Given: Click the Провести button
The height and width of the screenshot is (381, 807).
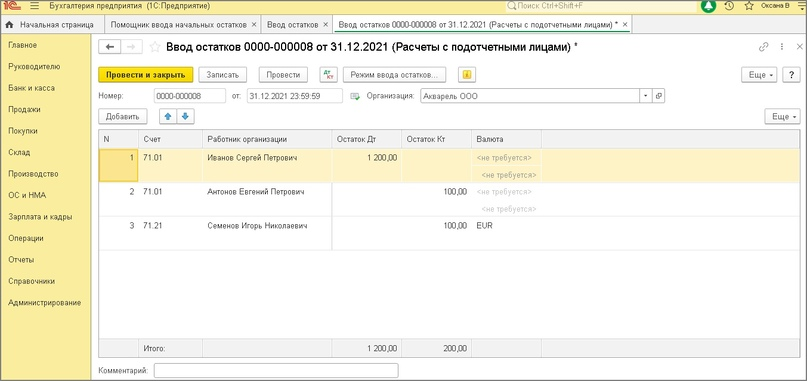Looking at the screenshot, I should coord(283,75).
